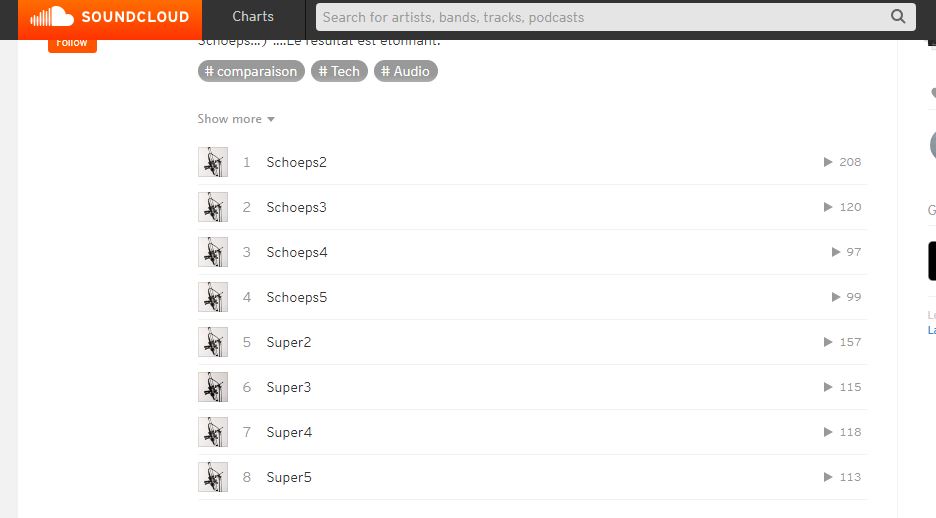Screen dimensions: 936x518
Task: Click the Super5 track artwork thumbnail
Action: click(213, 477)
